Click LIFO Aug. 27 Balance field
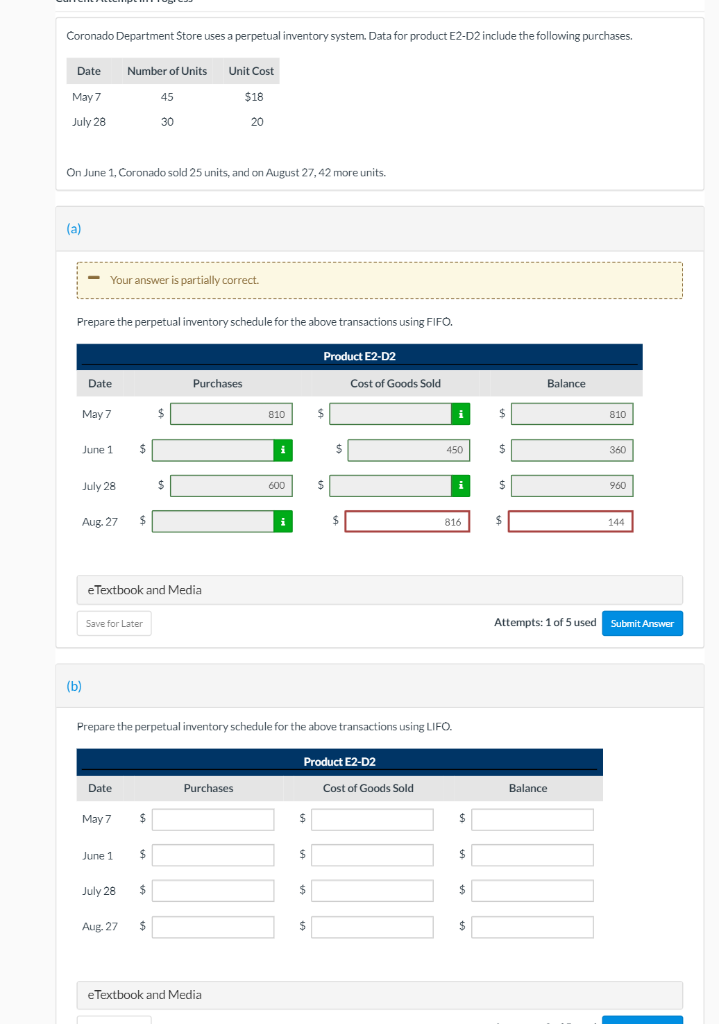The height and width of the screenshot is (1024, 719). 532,927
